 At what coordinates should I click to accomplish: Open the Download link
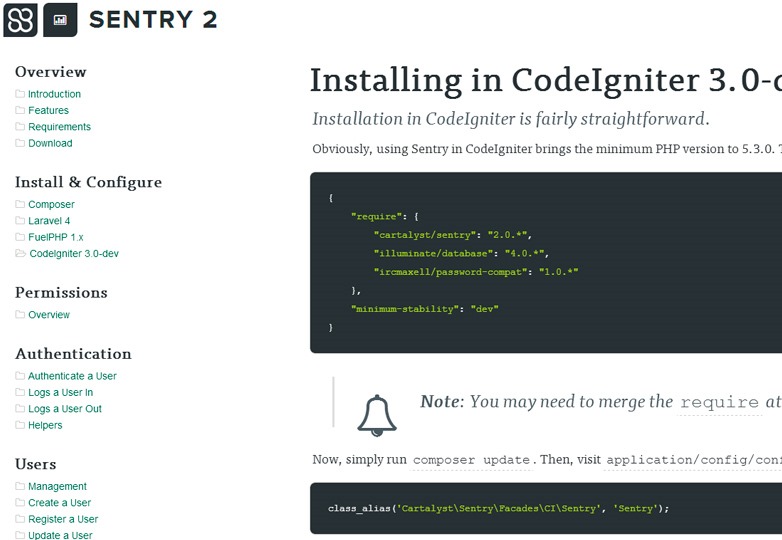[x=50, y=143]
